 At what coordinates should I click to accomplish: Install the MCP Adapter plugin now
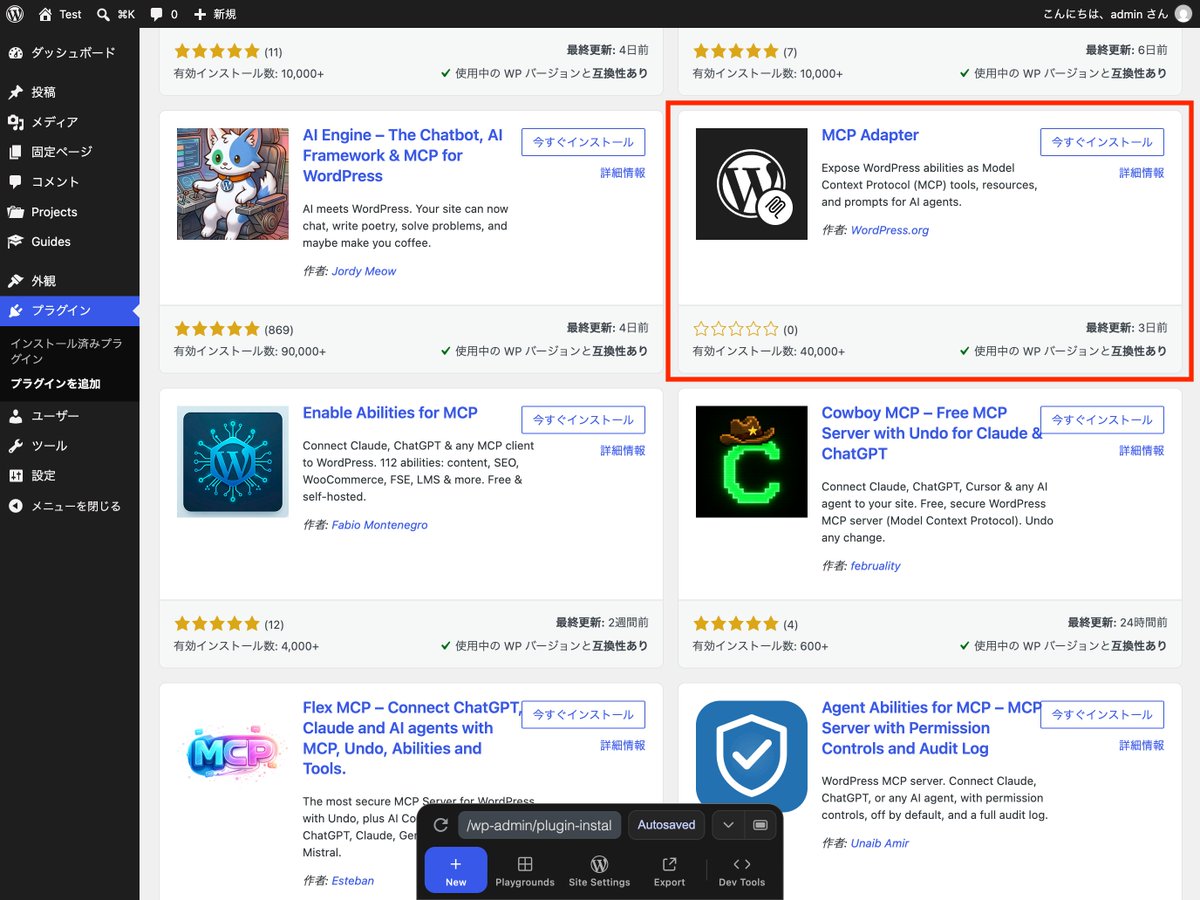pos(1102,142)
